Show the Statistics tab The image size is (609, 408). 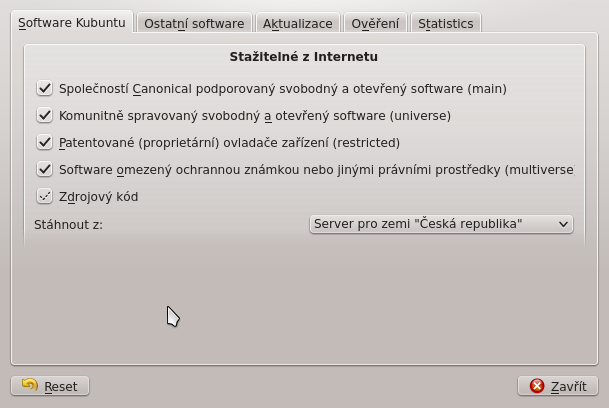point(446,23)
